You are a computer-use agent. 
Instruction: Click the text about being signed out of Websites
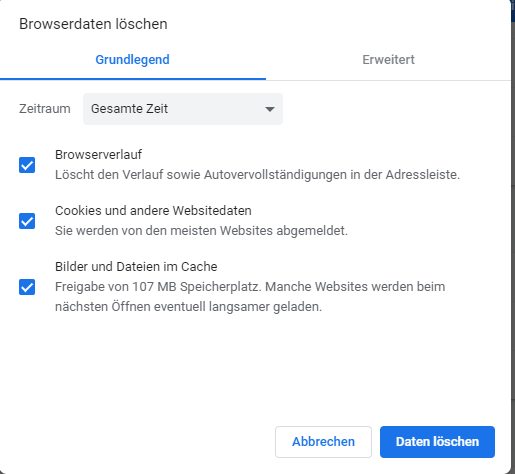[201, 231]
